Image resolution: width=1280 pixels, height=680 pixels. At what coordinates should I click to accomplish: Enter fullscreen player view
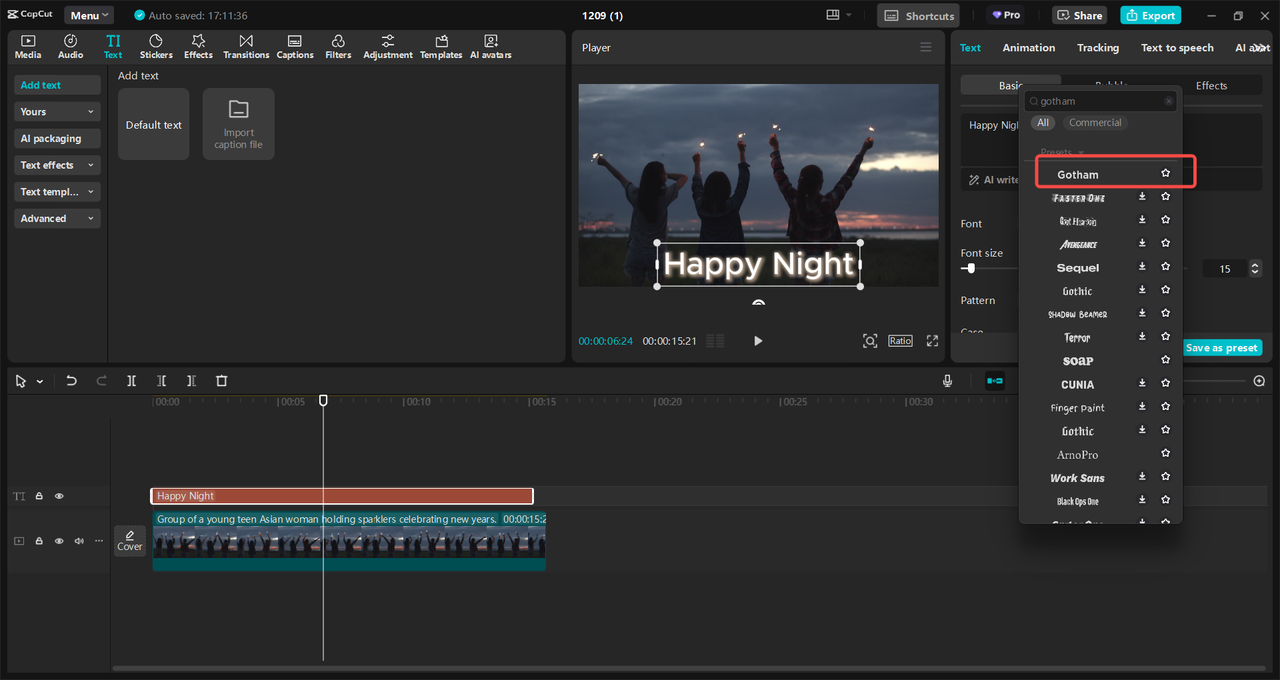coord(932,341)
